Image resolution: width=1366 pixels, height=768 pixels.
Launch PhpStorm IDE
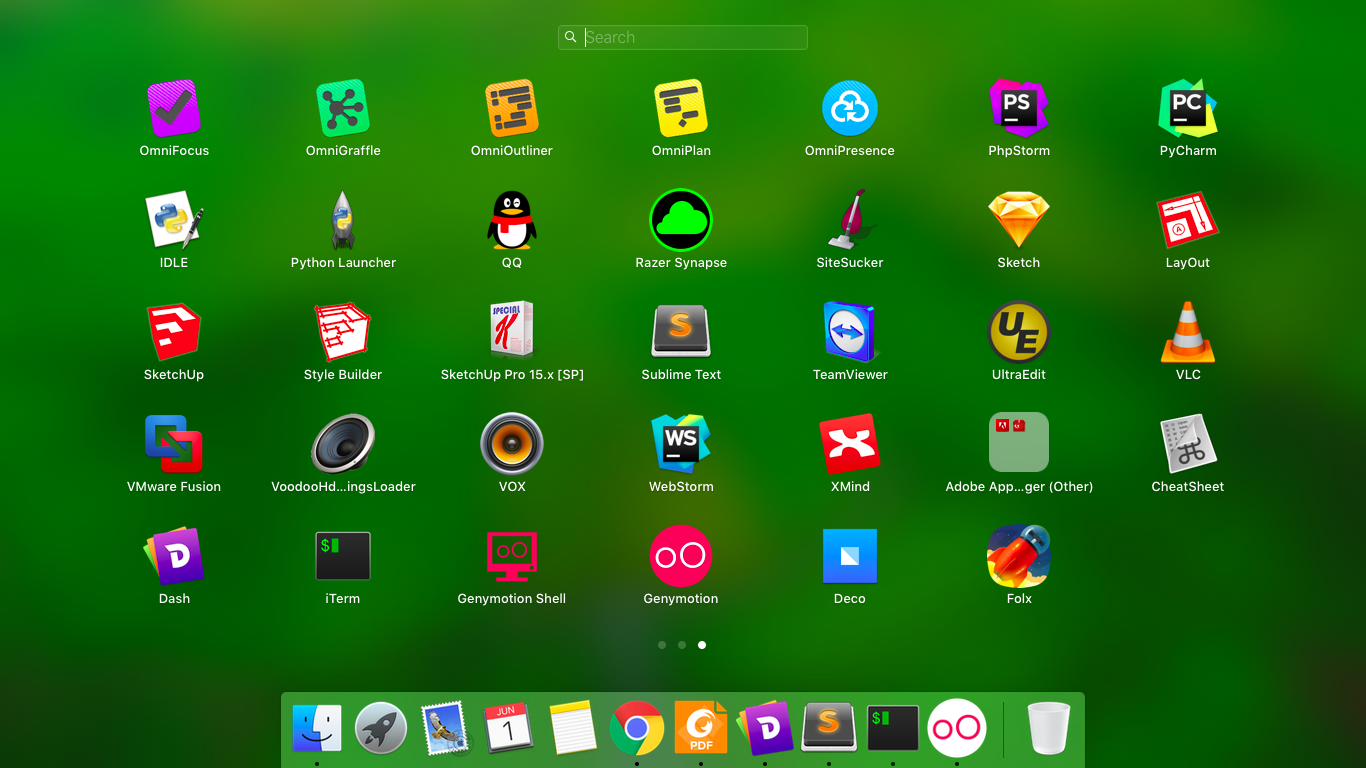click(1019, 108)
